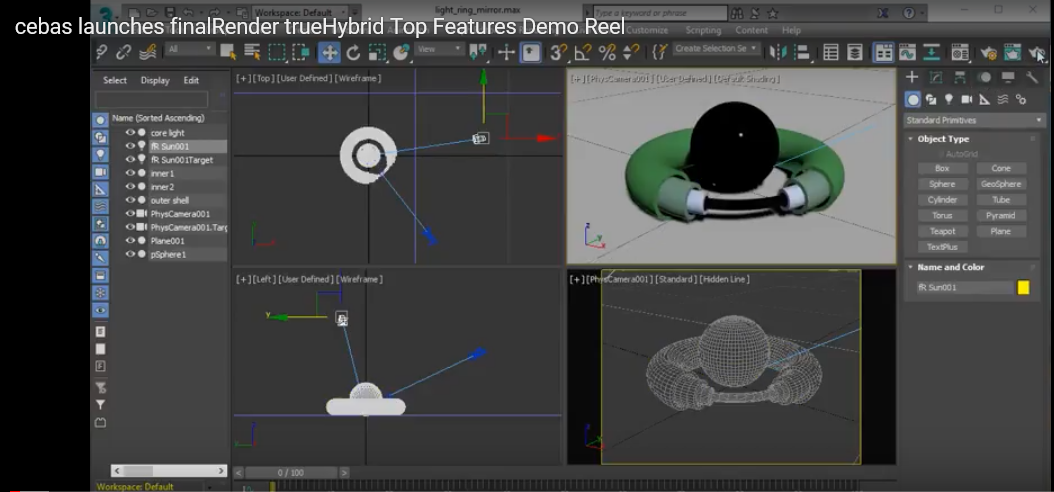Hide the Plane001 object

click(x=130, y=241)
